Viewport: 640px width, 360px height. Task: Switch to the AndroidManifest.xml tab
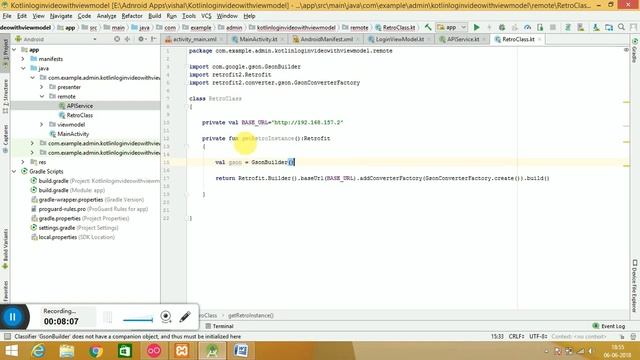327,39
